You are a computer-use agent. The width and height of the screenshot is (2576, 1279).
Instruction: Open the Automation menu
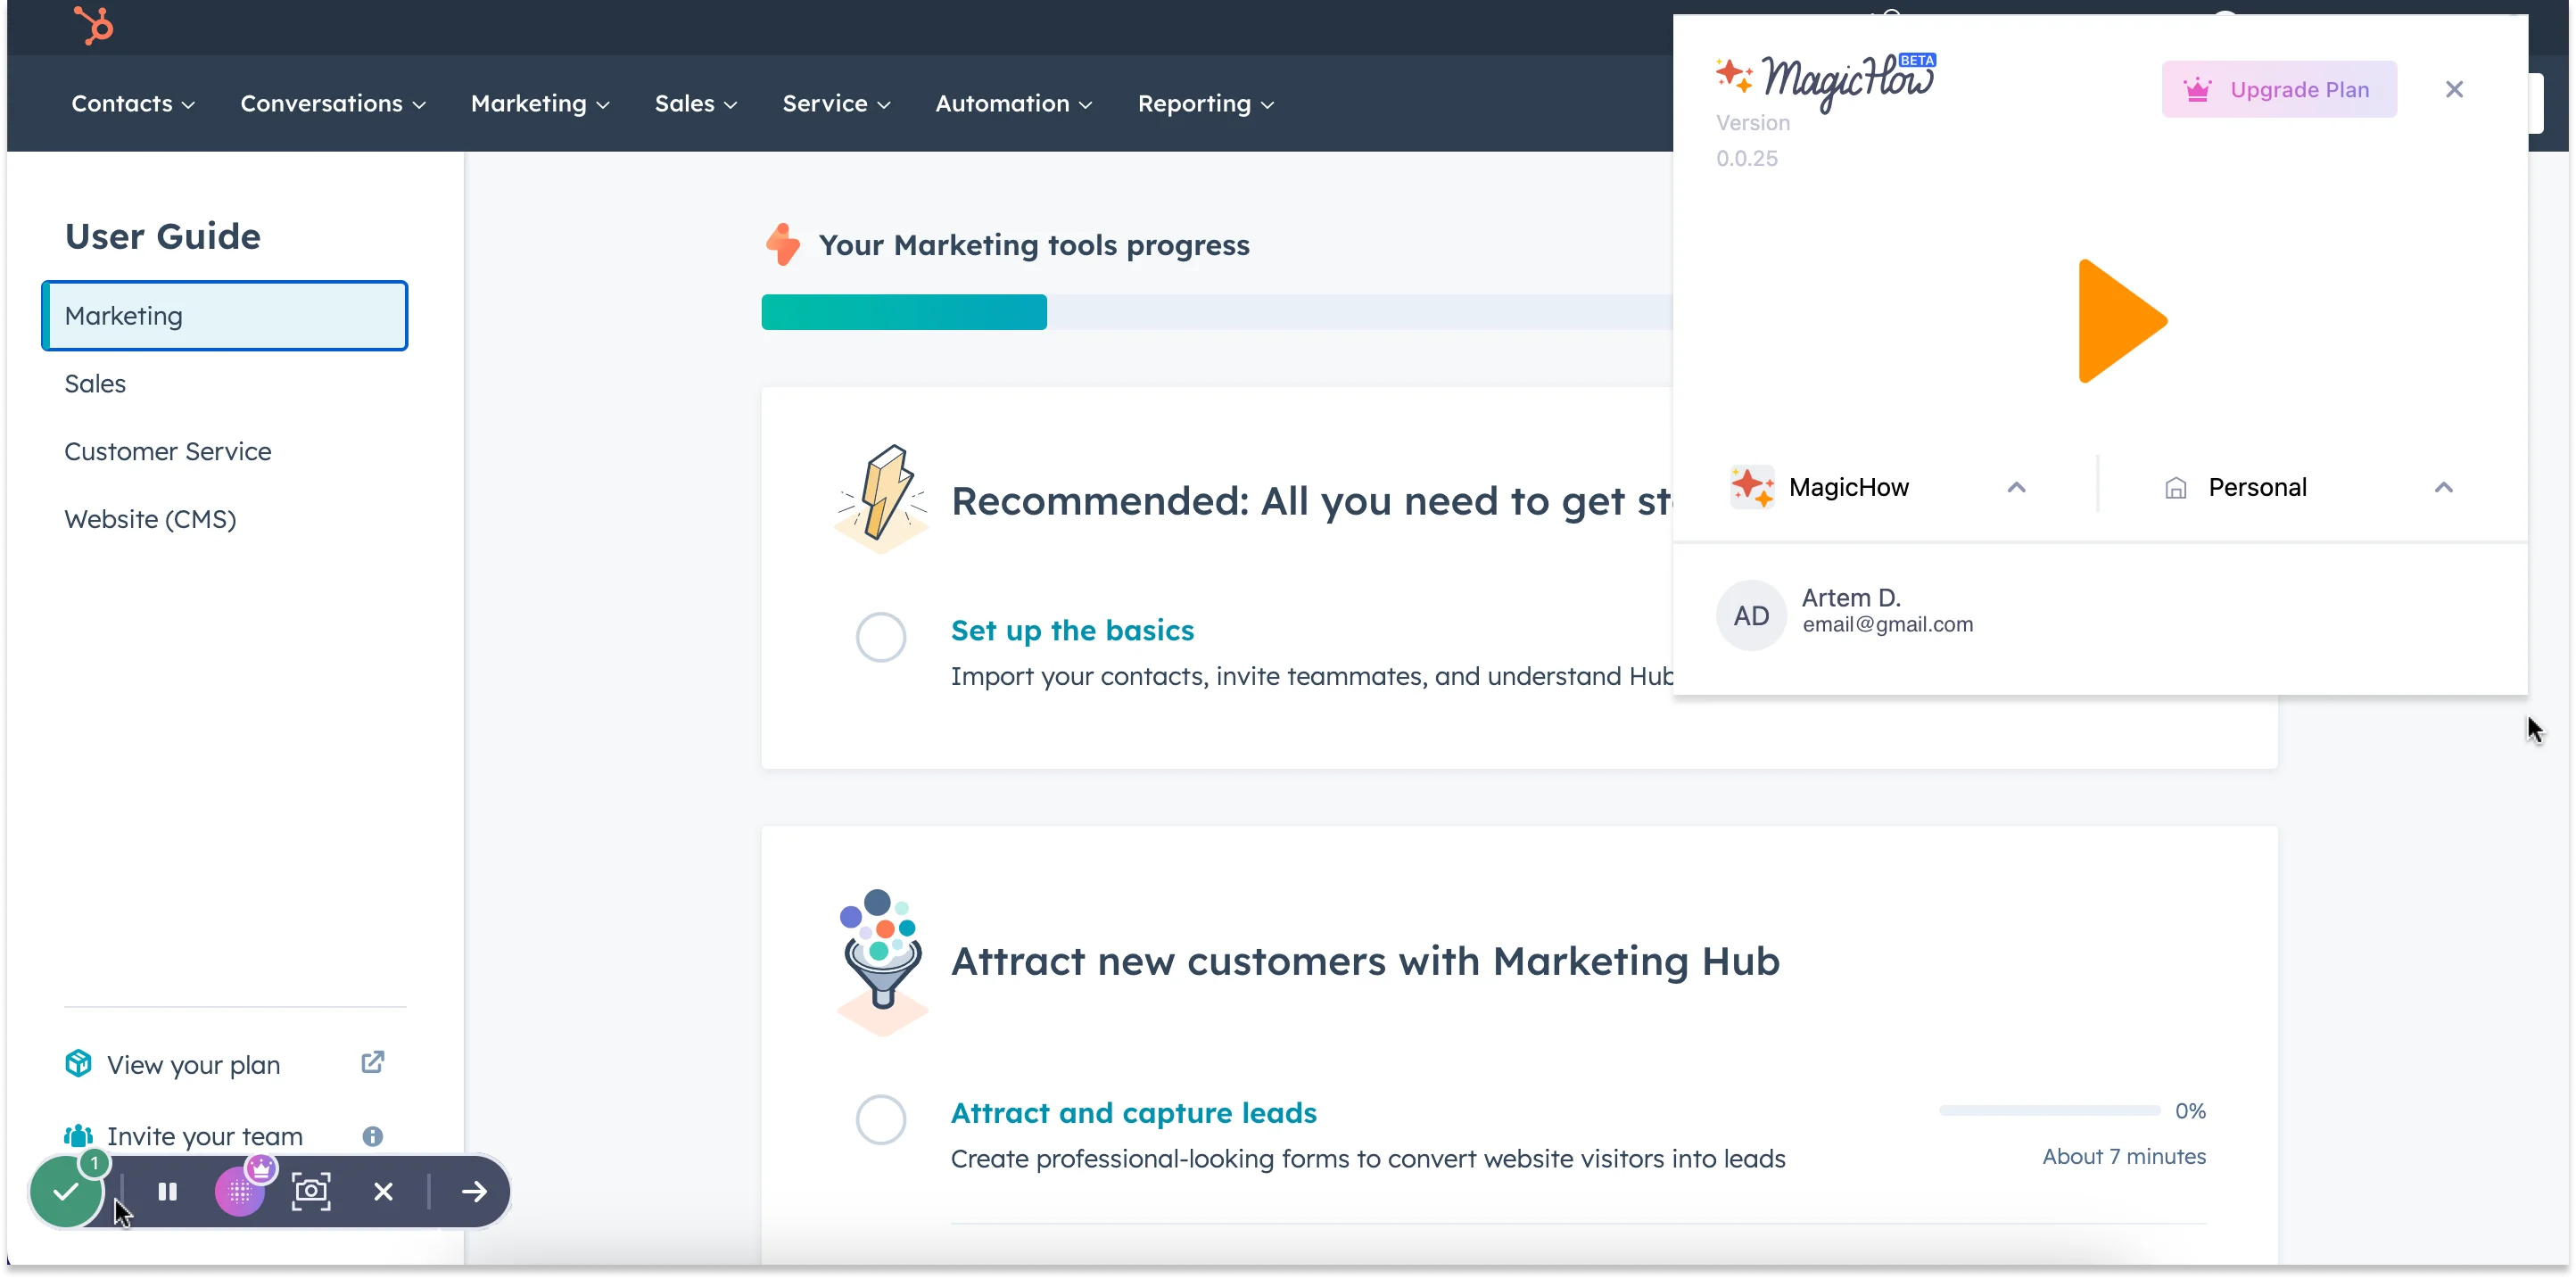(x=1012, y=103)
